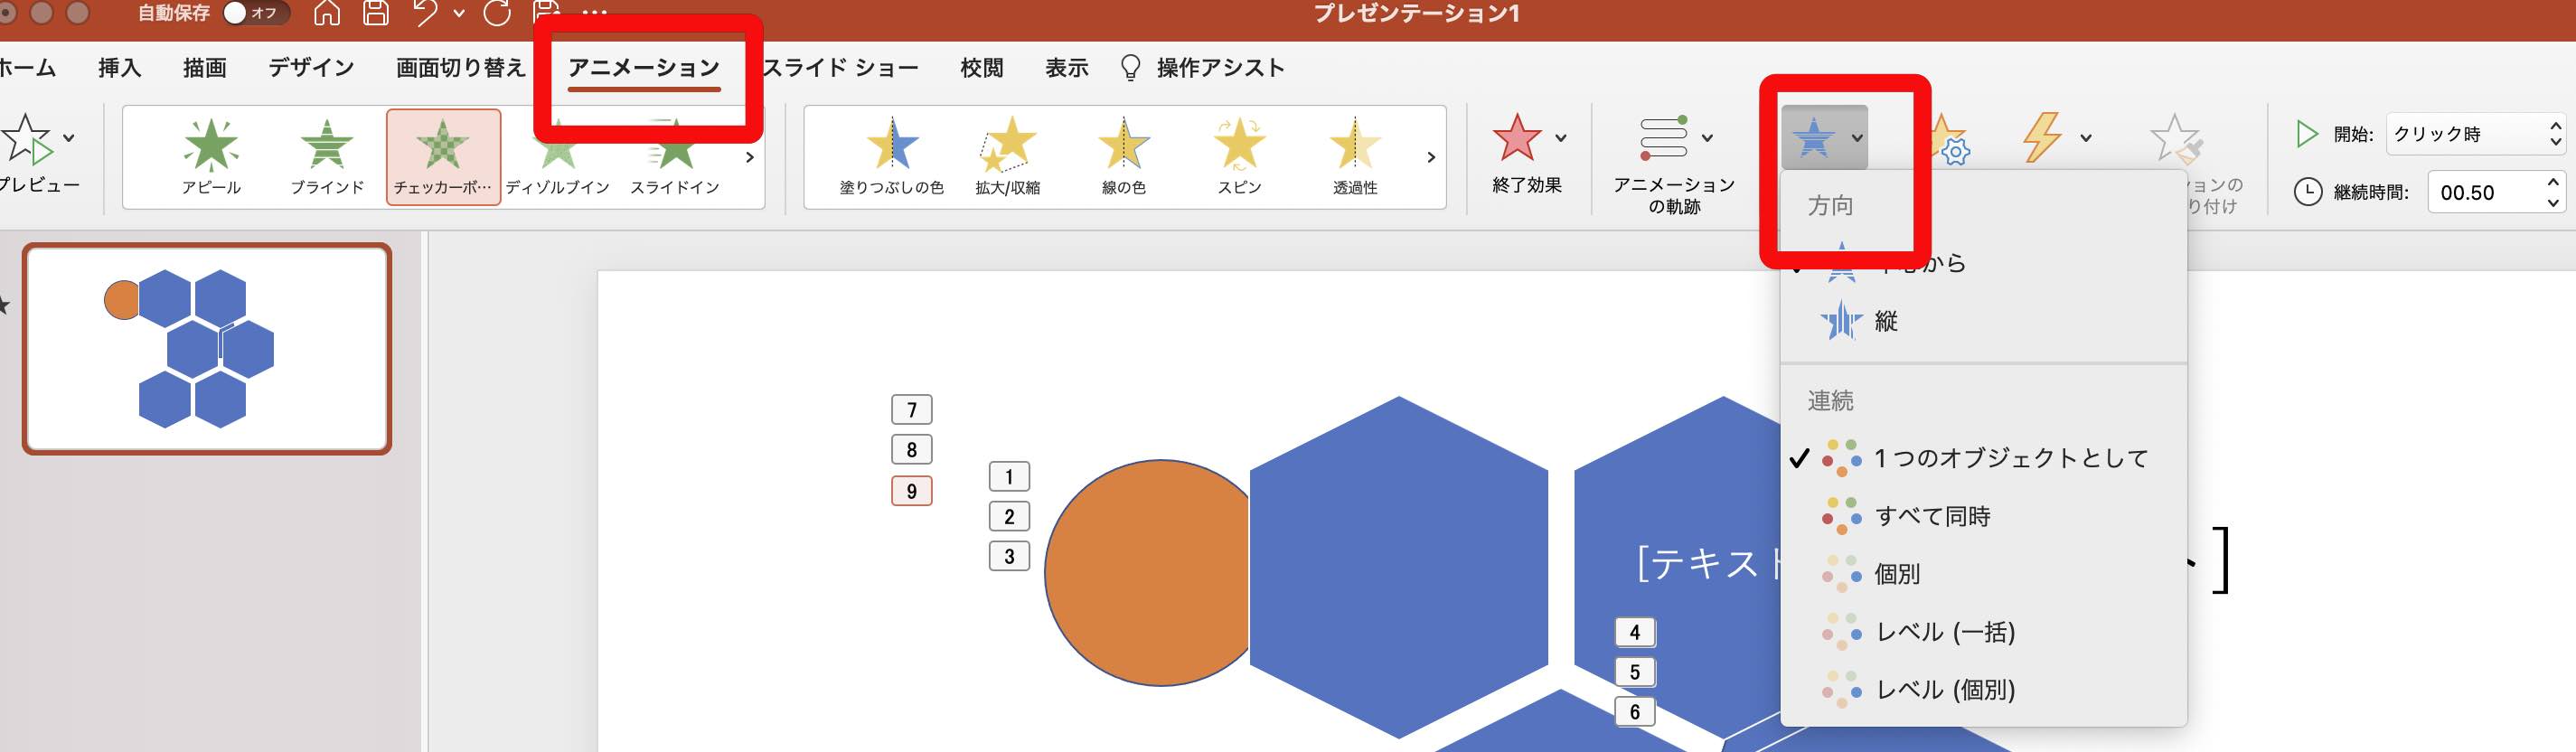2576x752 pixels.
Task: Apply the 透過性 emphasis effect
Action: [x=1355, y=157]
